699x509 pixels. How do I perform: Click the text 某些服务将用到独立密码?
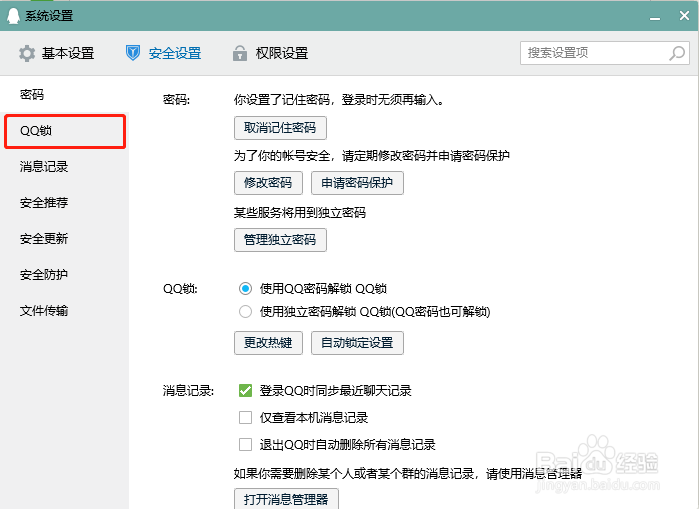[x=300, y=213]
